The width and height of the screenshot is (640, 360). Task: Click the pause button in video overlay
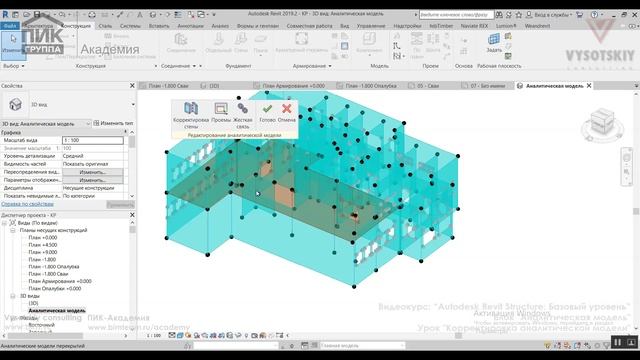618,342
